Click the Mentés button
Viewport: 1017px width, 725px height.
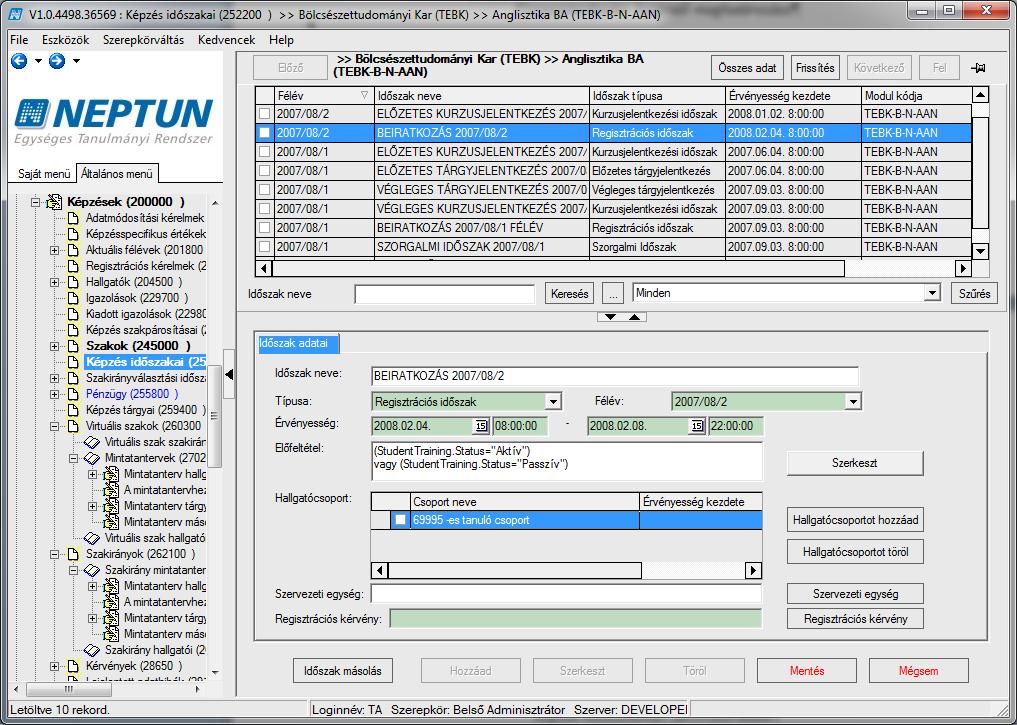[x=807, y=671]
